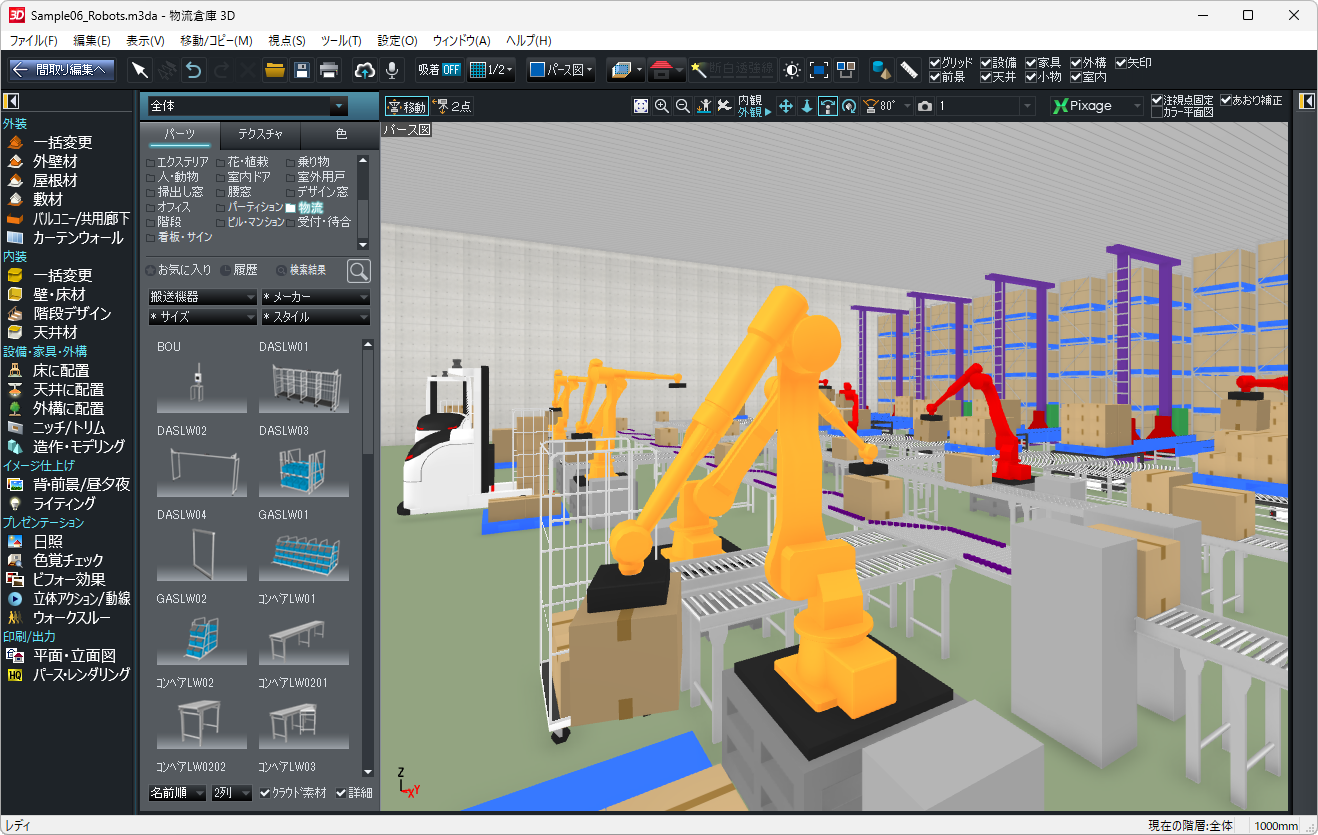Click the undo arrow icon
Screen dimensions: 1318x835
tap(194, 70)
